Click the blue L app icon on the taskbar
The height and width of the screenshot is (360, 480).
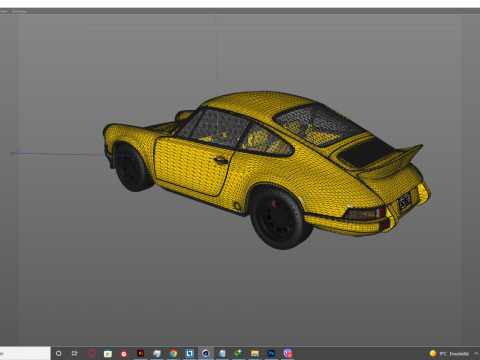(x=189, y=353)
